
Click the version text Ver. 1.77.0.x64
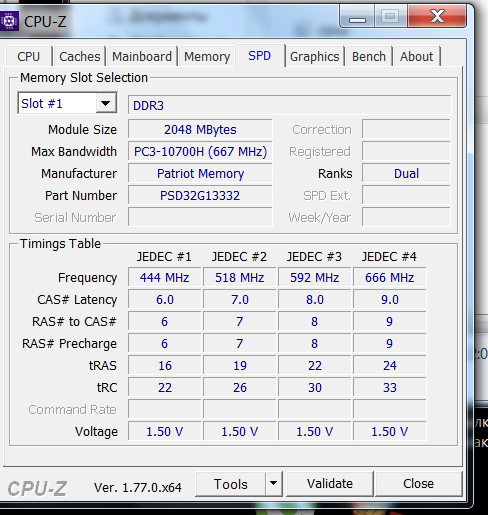[138, 488]
